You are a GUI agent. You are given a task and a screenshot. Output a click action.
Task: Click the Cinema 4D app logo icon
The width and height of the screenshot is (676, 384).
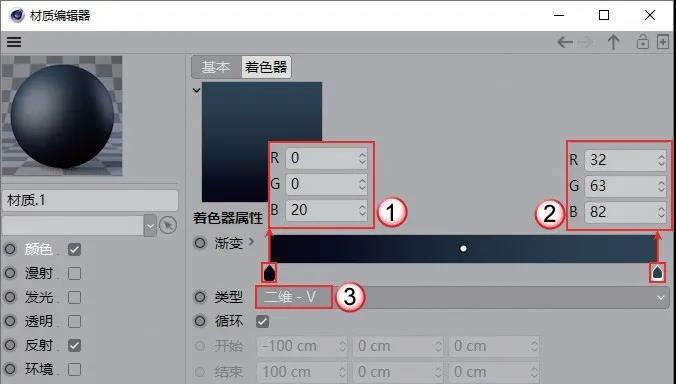tap(17, 16)
